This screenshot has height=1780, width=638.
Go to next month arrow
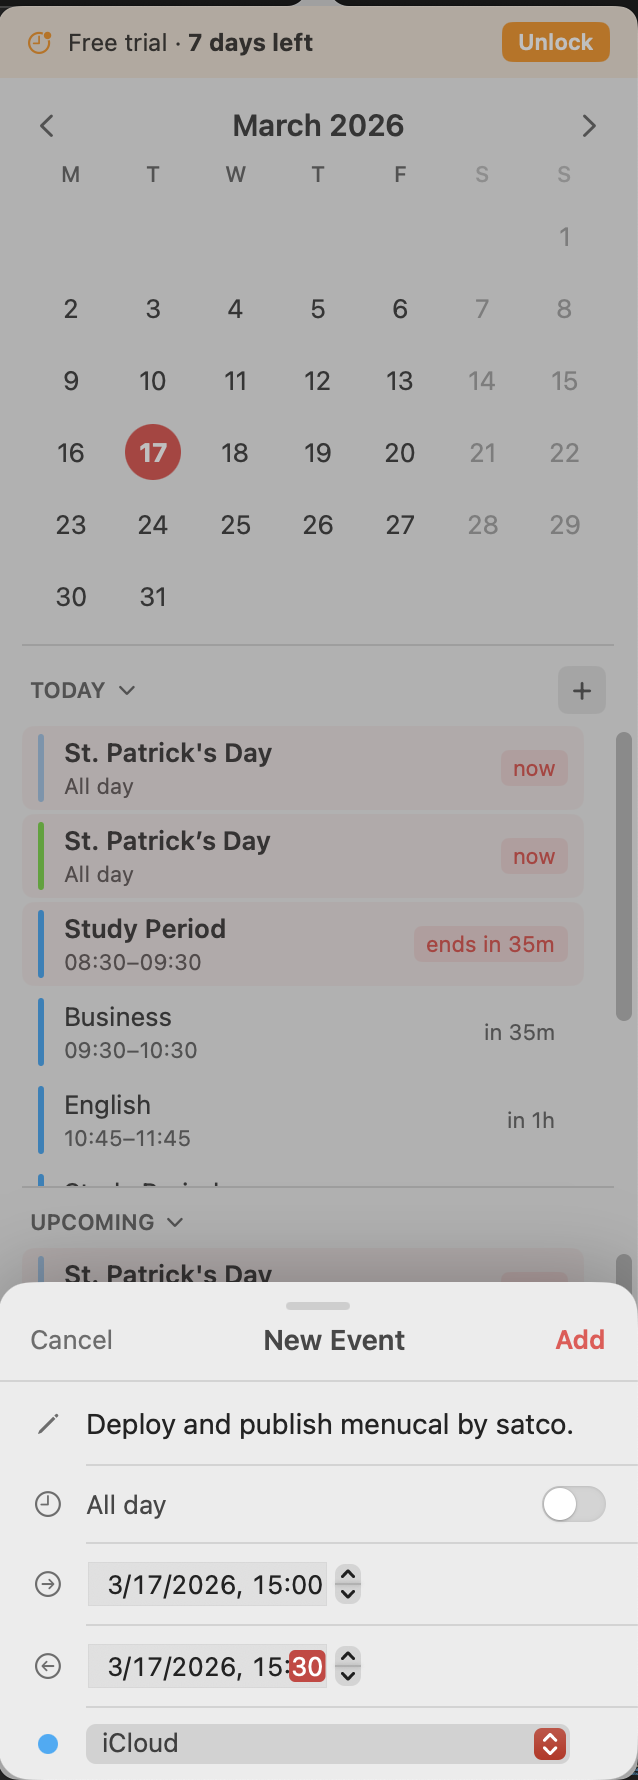[x=589, y=126]
